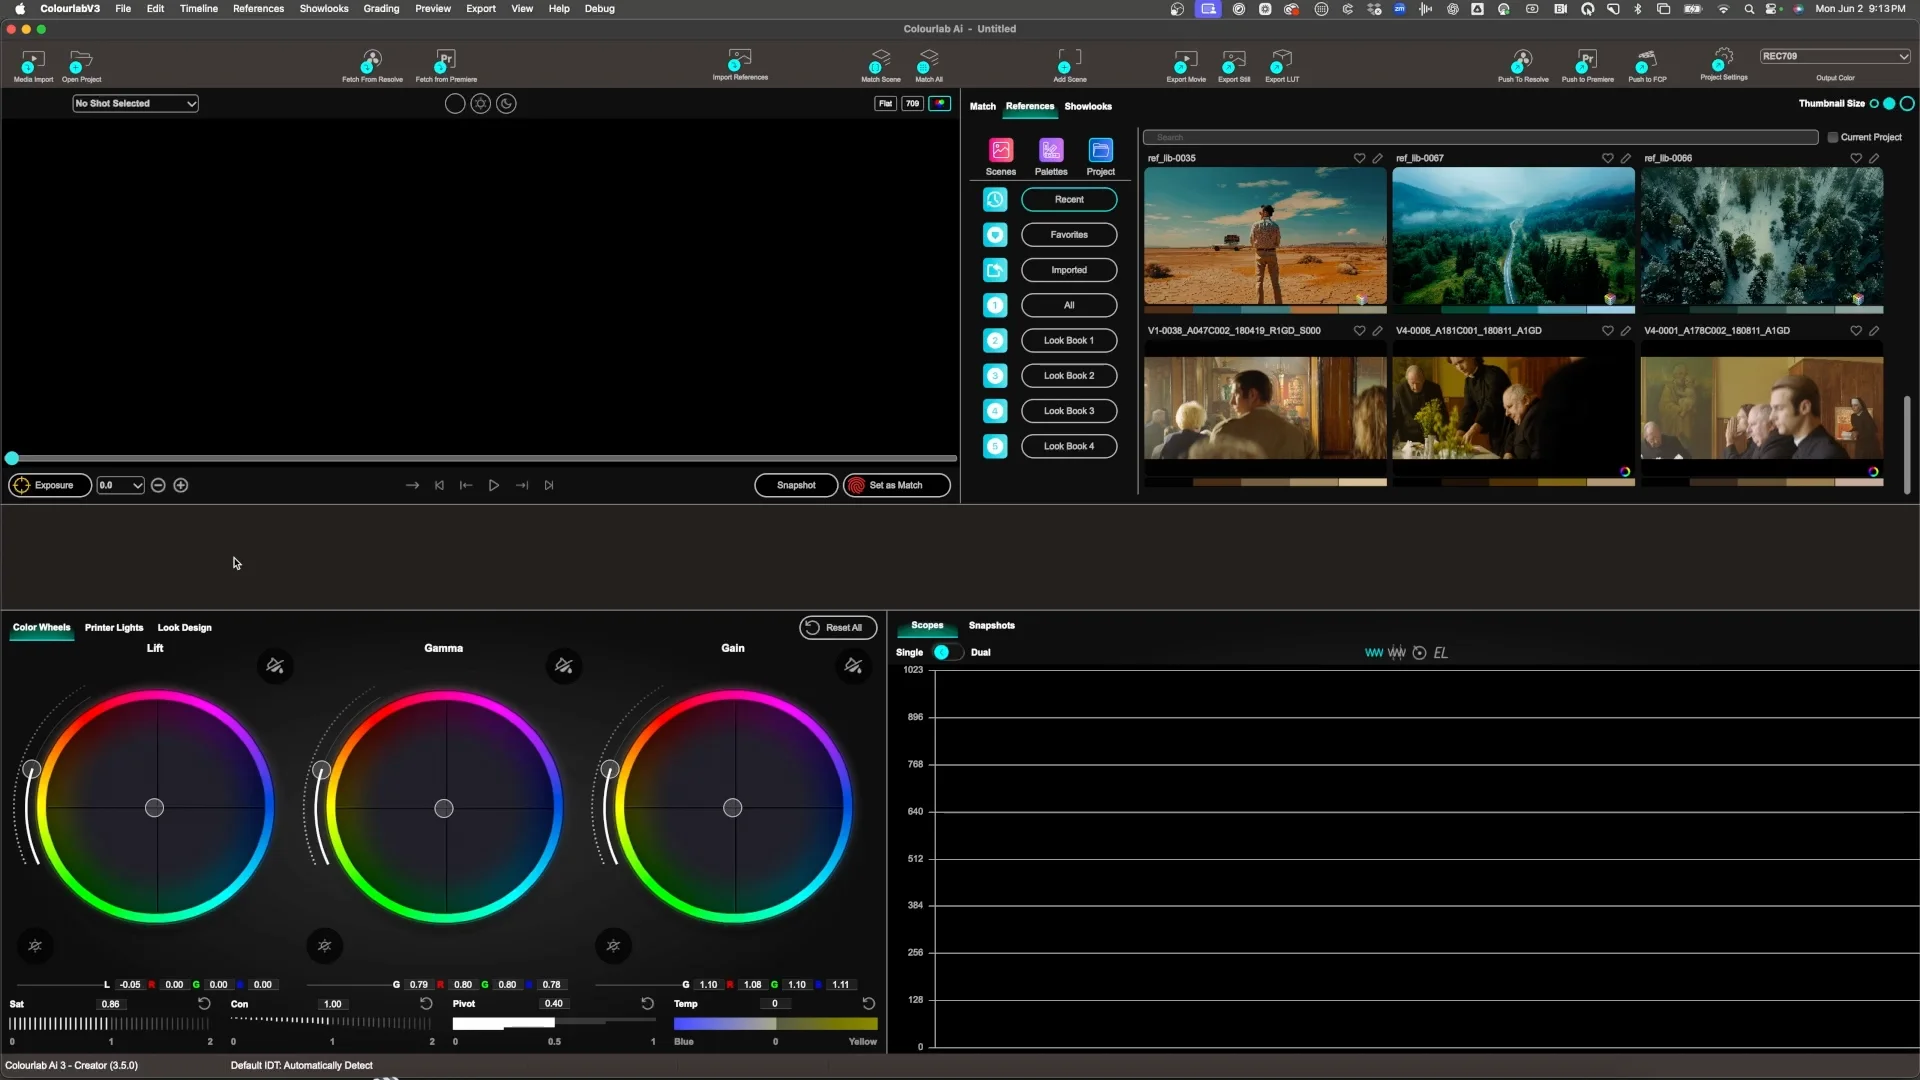The height and width of the screenshot is (1080, 1920).
Task: Select the largest Thumbnail Size radio button
Action: (x=1907, y=103)
